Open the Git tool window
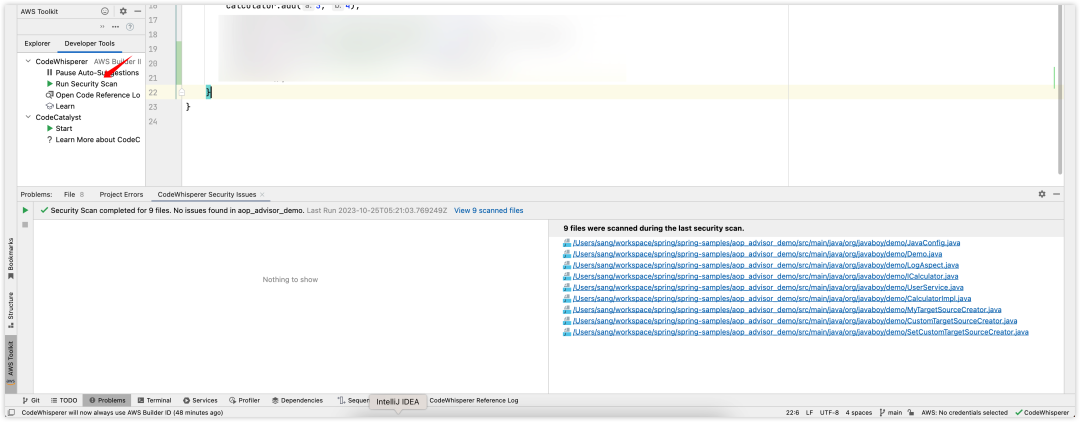The image size is (1080, 422). pos(31,400)
